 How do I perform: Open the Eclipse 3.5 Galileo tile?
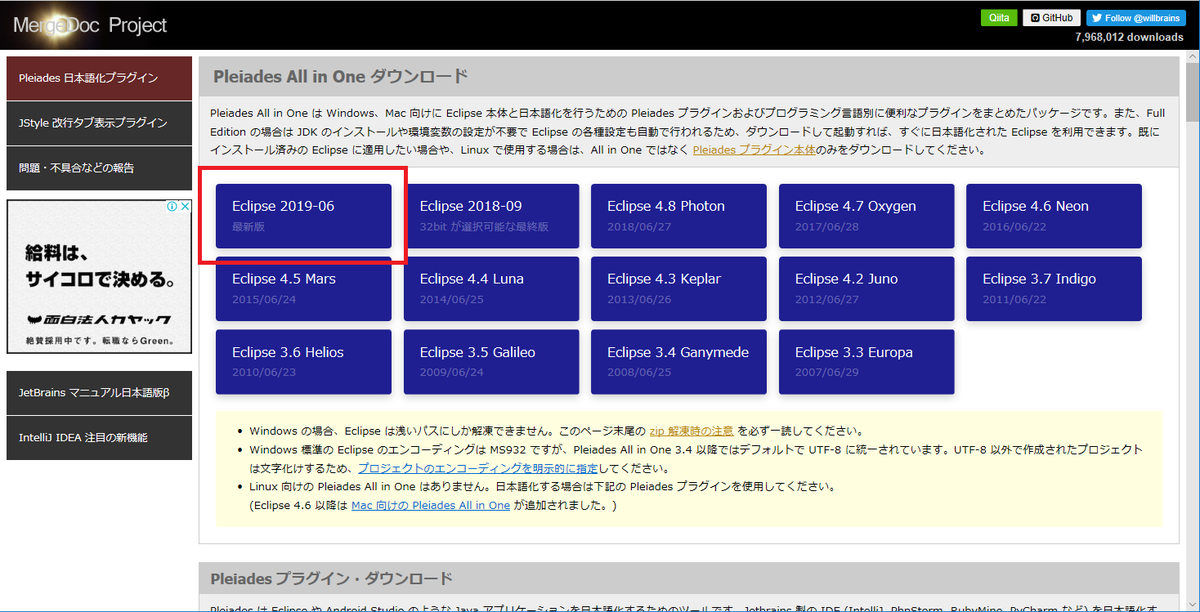(x=491, y=362)
